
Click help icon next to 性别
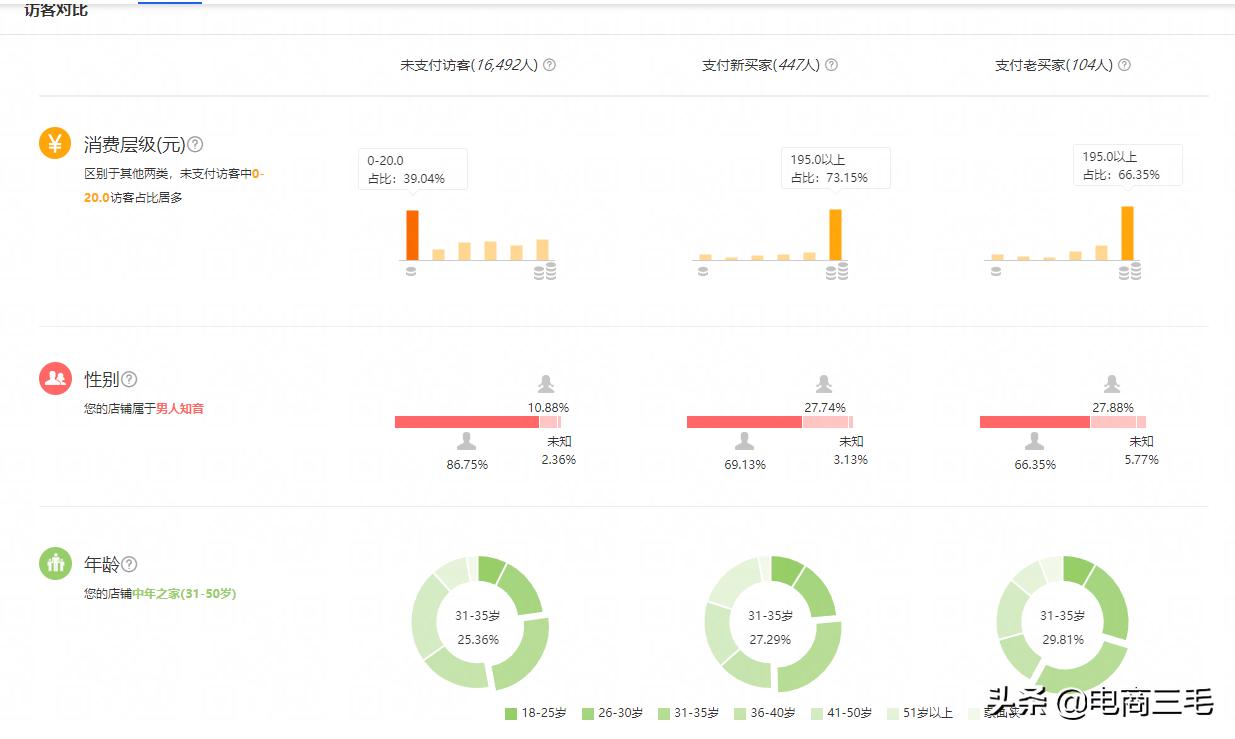pyautogui.click(x=129, y=379)
